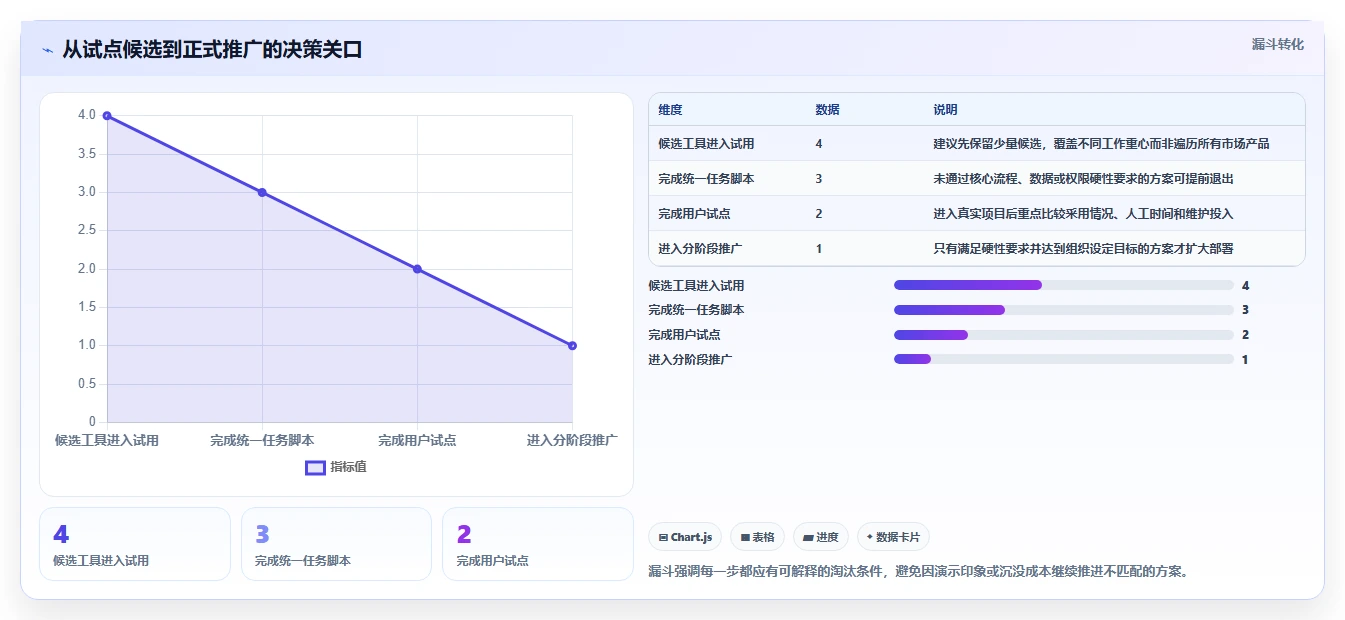Click the chart data point for 候选工具进入试用
This screenshot has height=620, width=1345.
pos(107,116)
